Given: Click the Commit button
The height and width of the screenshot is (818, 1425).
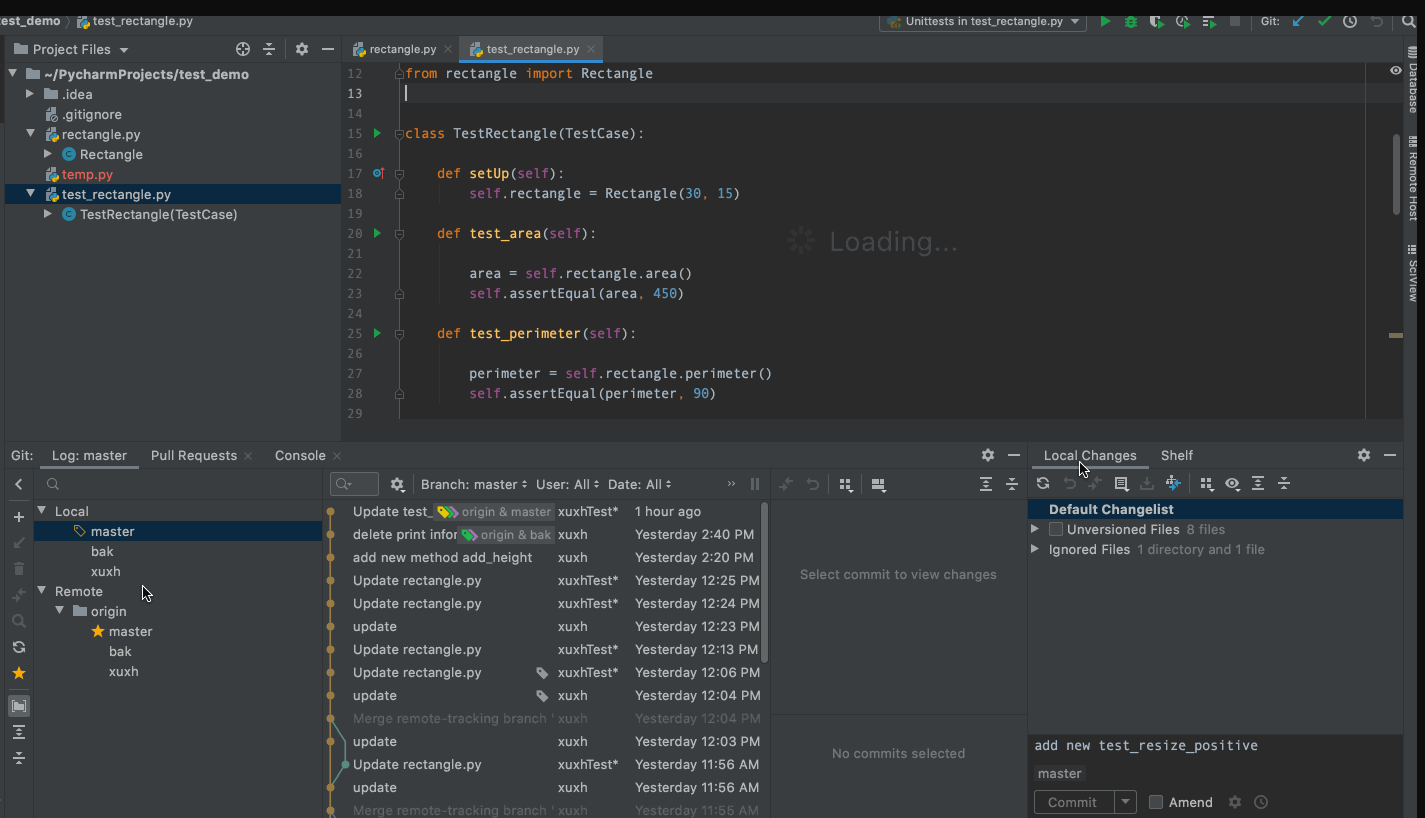Looking at the screenshot, I should [1073, 802].
